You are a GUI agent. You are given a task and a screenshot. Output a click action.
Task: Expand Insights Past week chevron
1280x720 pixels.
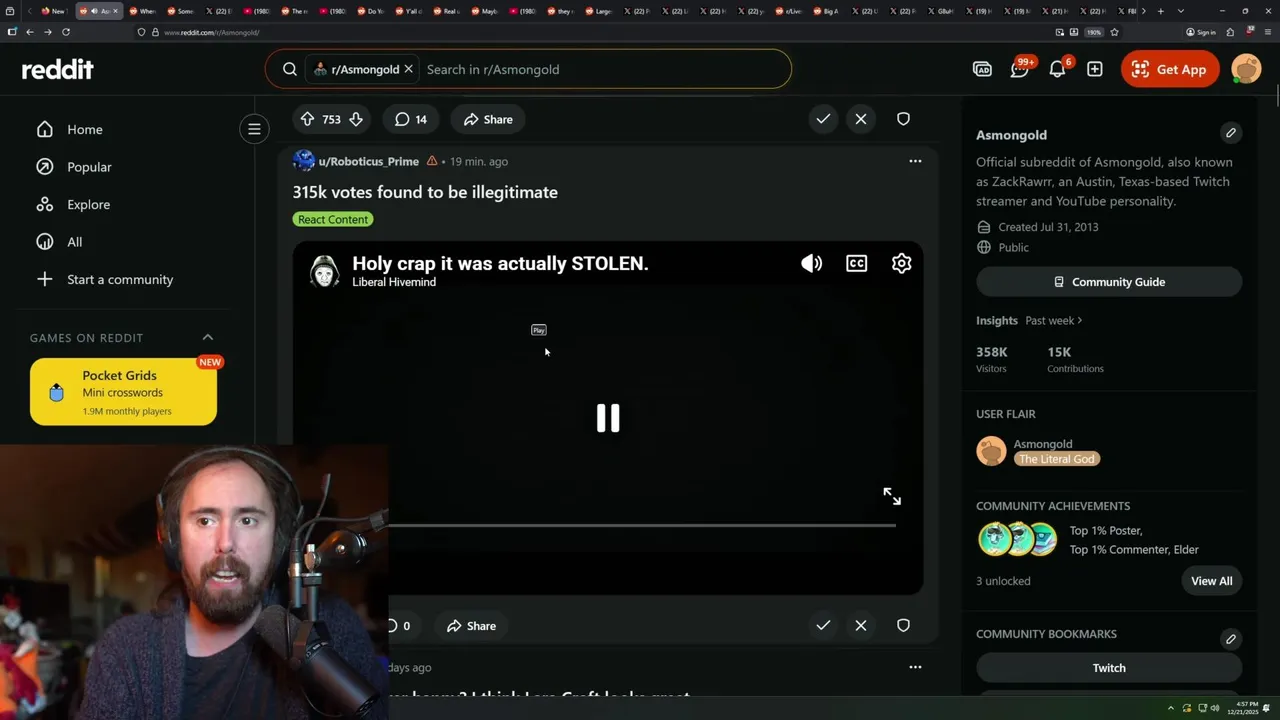click(x=1080, y=321)
